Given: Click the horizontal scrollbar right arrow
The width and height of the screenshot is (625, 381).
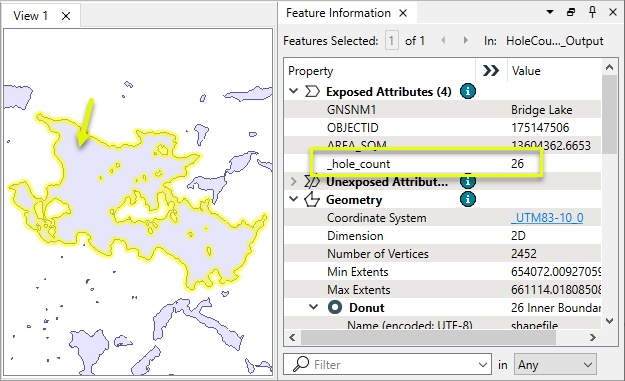Looking at the screenshot, I should pyautogui.click(x=592, y=338).
